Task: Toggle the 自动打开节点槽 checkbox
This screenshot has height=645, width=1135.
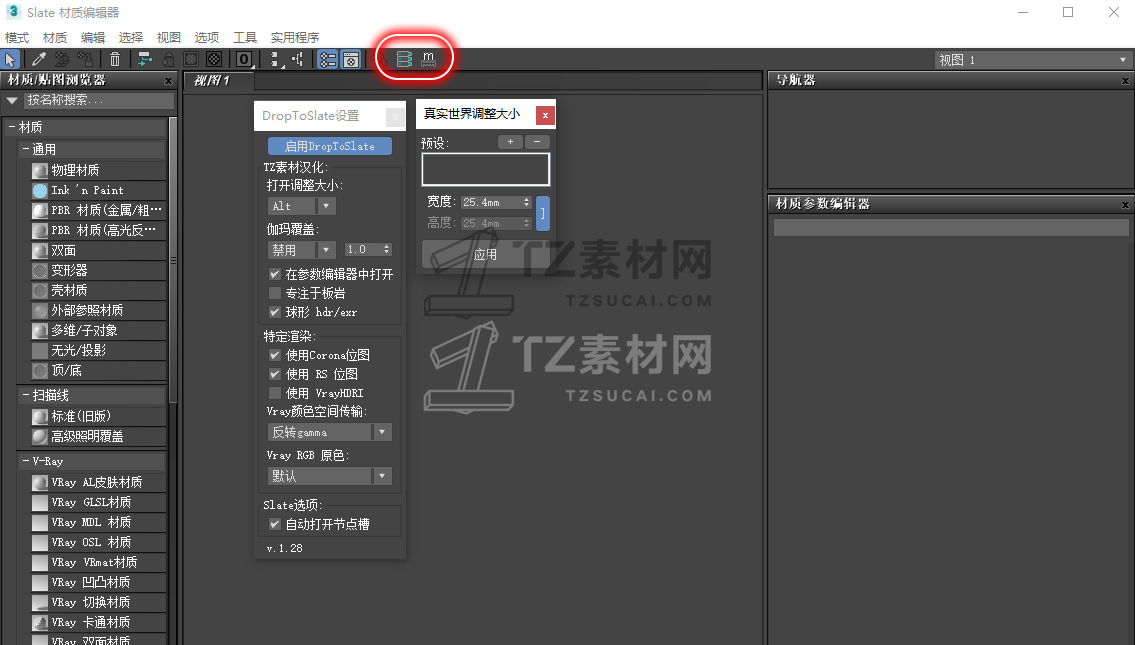Action: pyautogui.click(x=274, y=524)
